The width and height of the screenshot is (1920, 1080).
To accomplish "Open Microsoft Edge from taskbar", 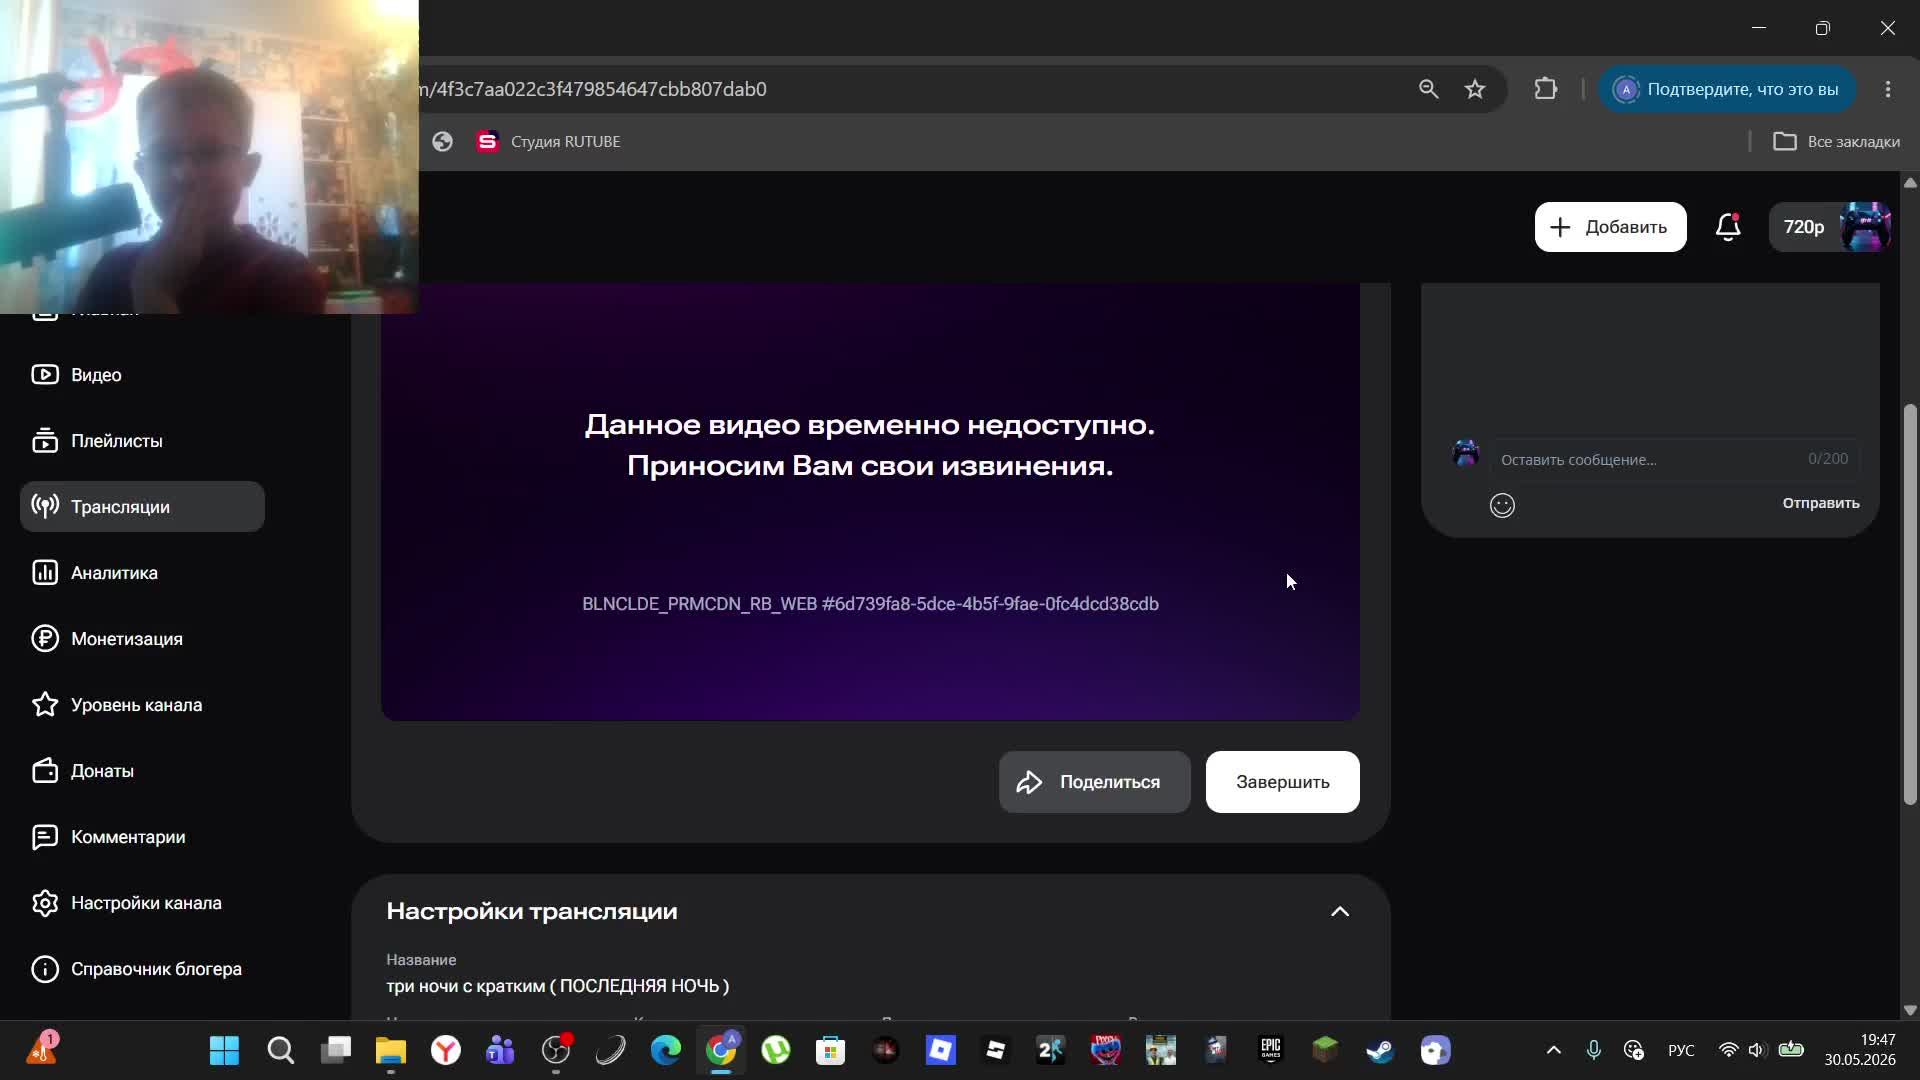I will point(665,1051).
